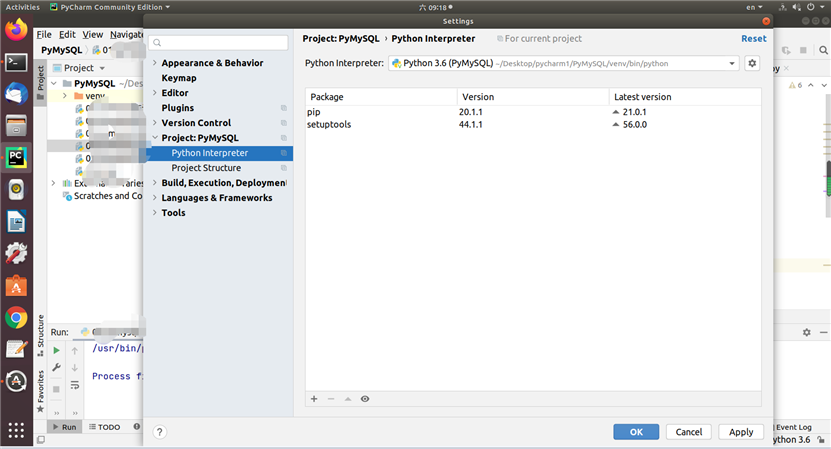This screenshot has height=449, width=831.
Task: Select Keymap settings page
Action: [179, 78]
